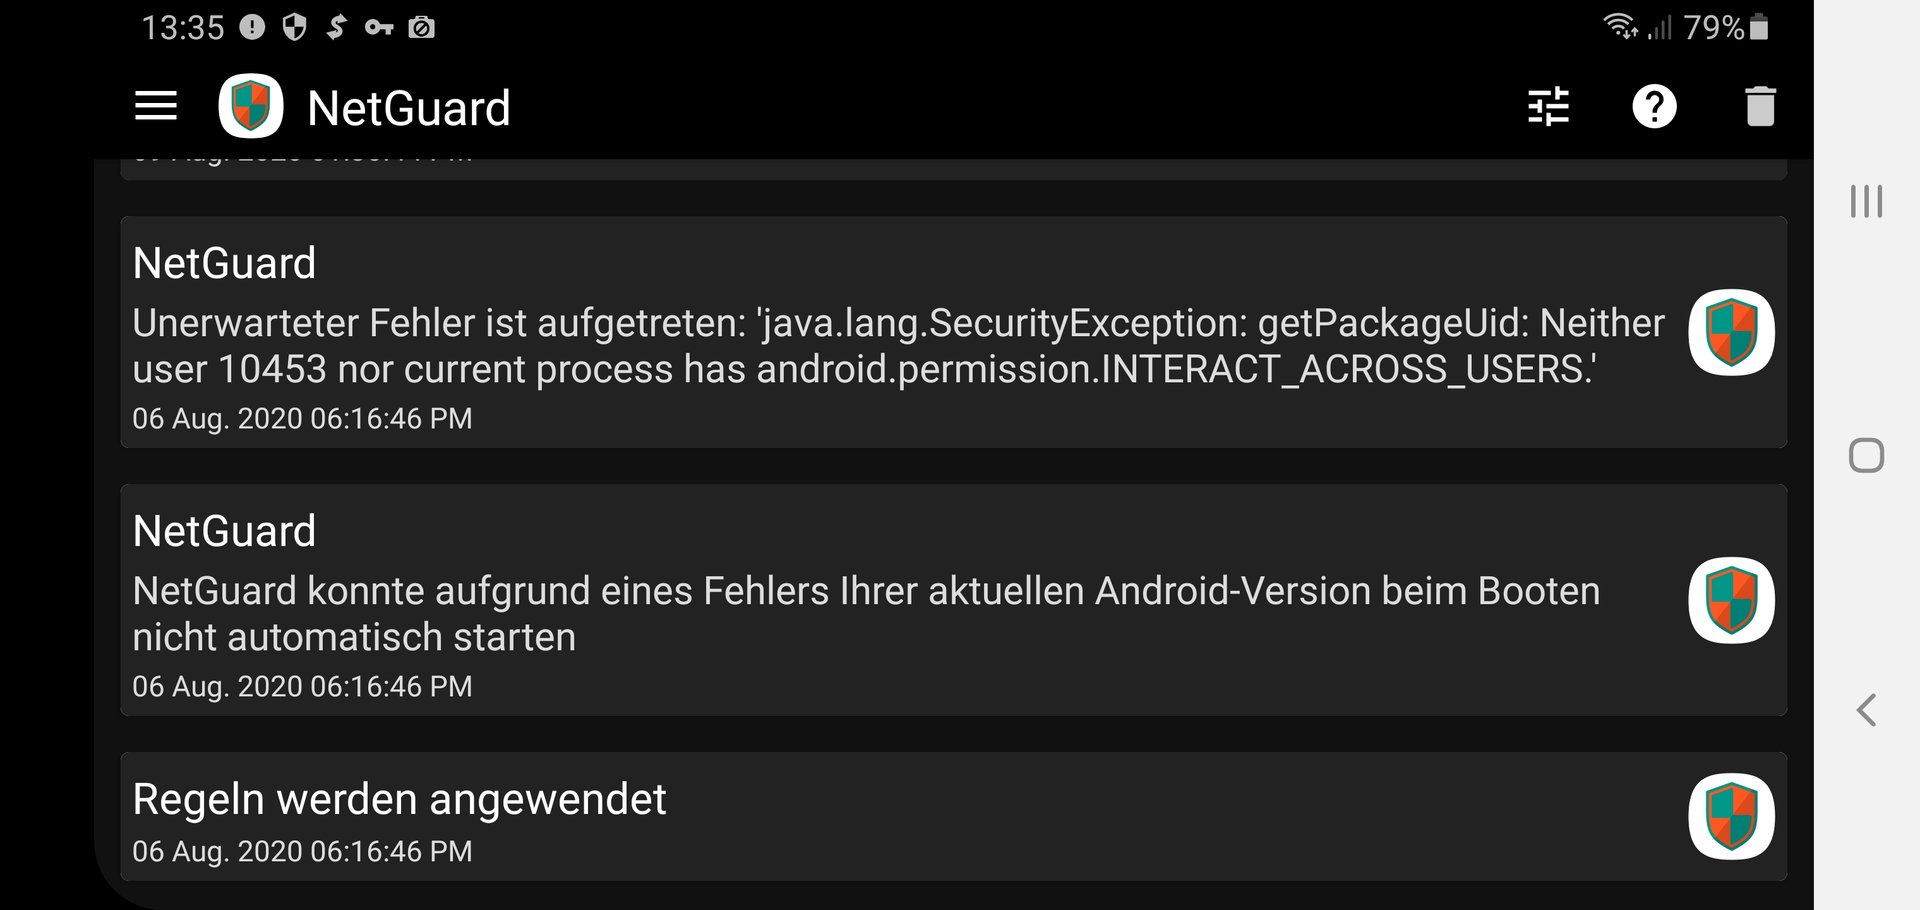1920x910 pixels.
Task: Open the SecurityException error log entry
Action: click(x=953, y=332)
